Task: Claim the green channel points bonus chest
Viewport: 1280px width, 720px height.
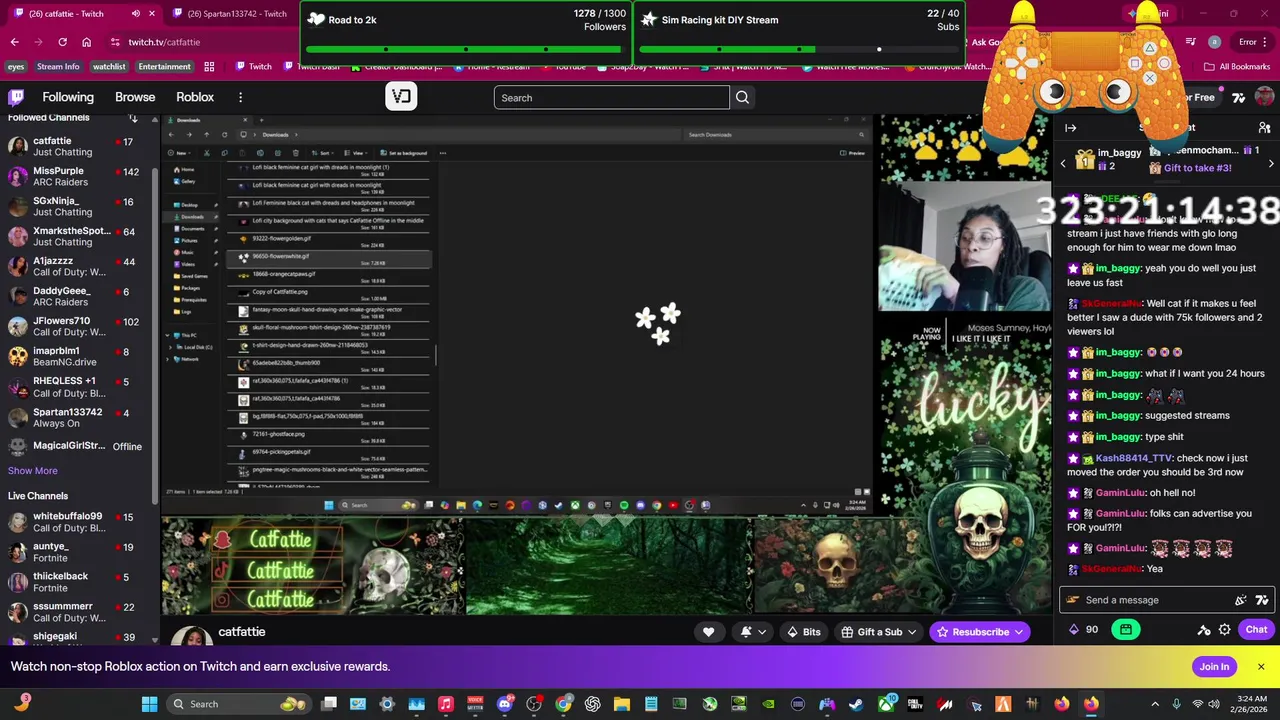Action: [1126, 630]
